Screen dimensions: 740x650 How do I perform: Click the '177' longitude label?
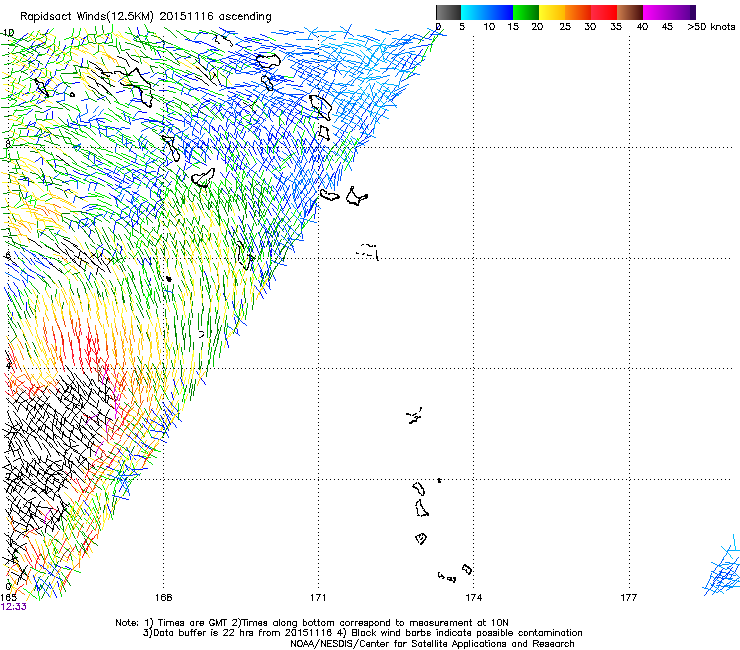click(x=629, y=598)
